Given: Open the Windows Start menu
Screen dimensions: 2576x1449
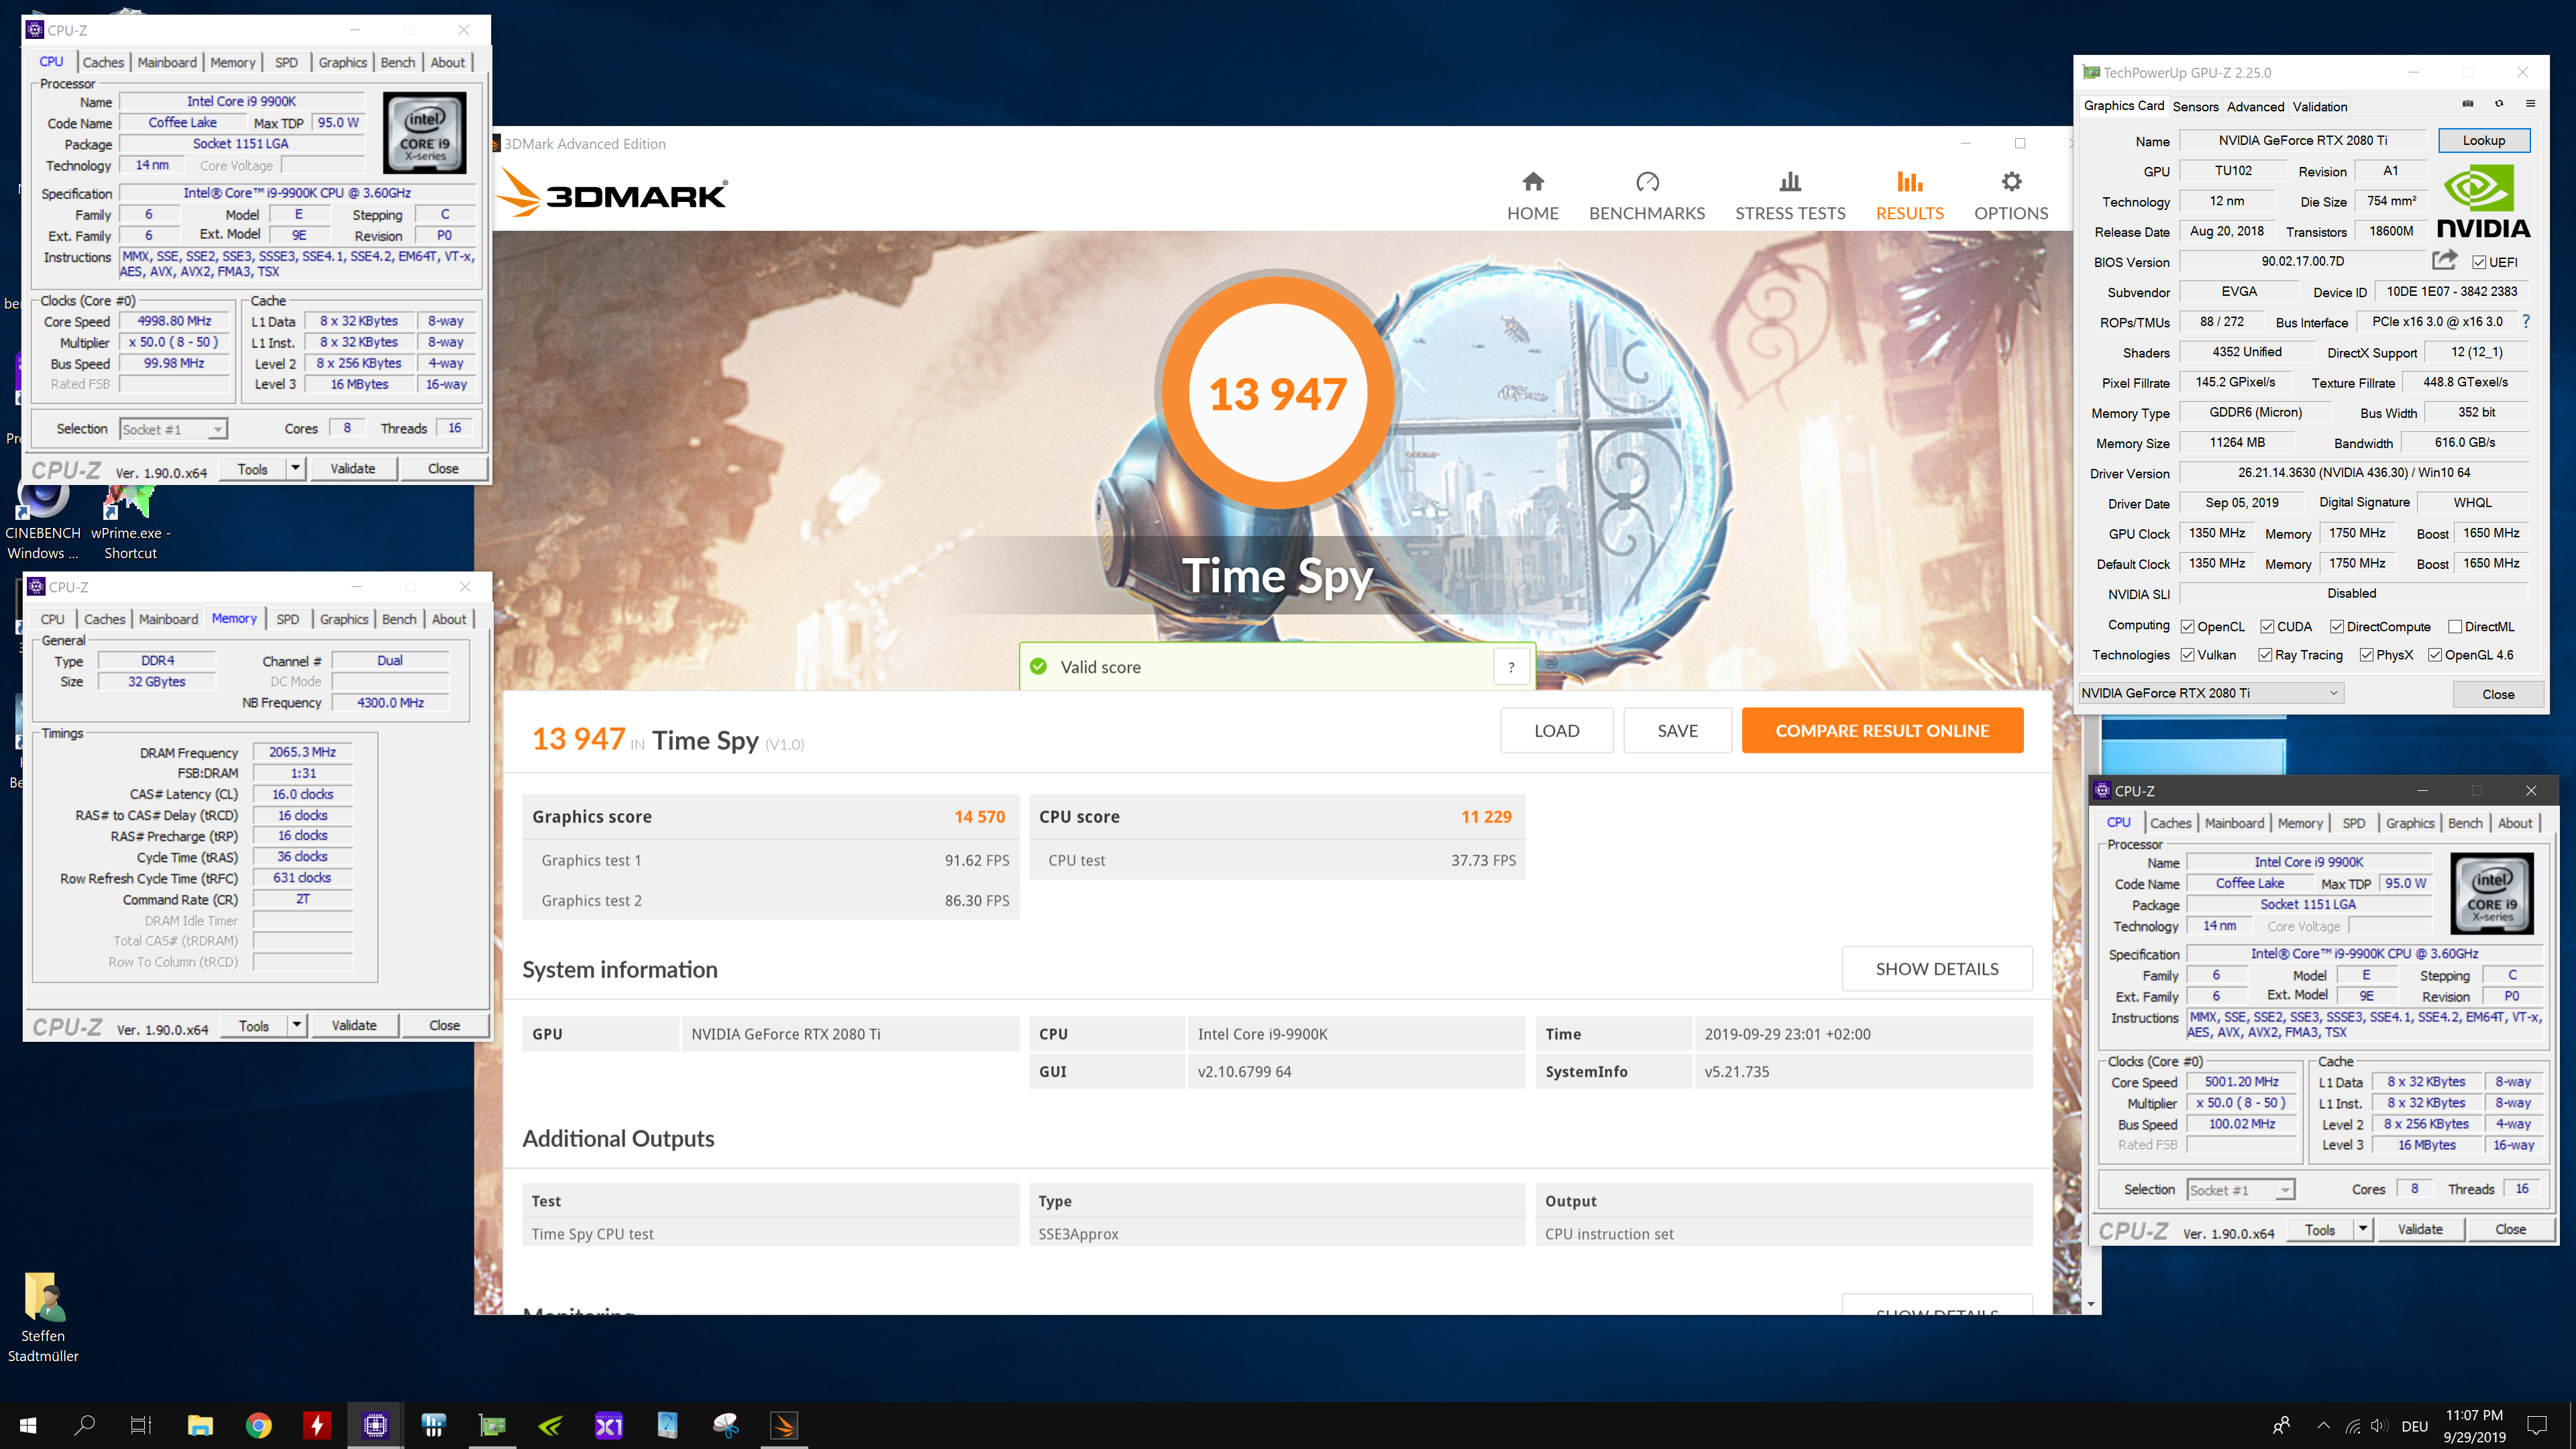Looking at the screenshot, I should pos(27,1425).
